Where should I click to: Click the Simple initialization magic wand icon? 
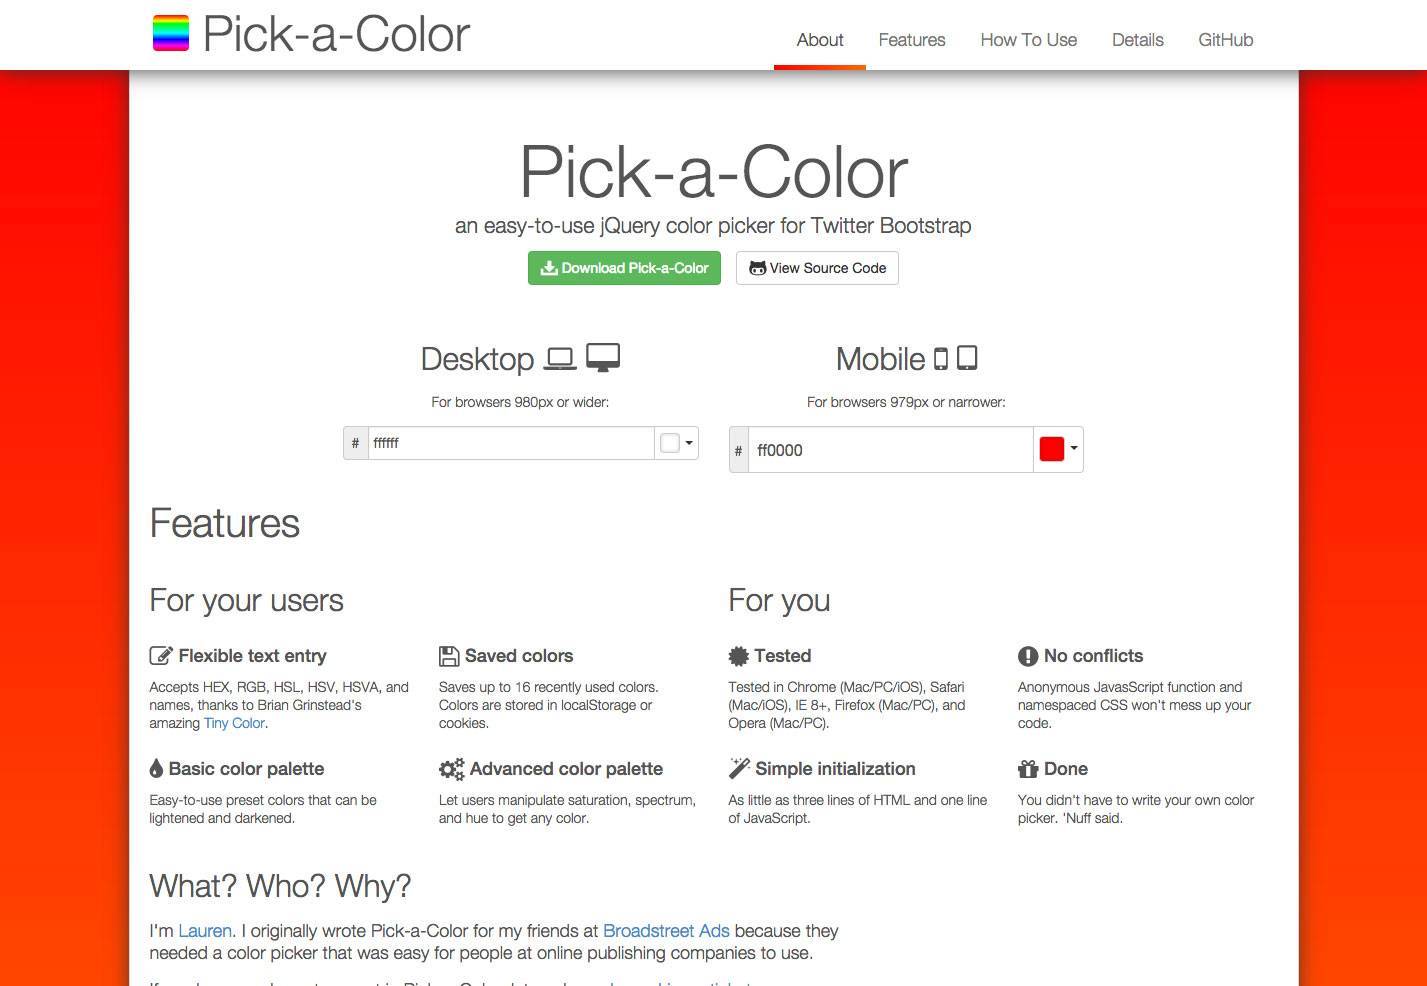coord(739,768)
